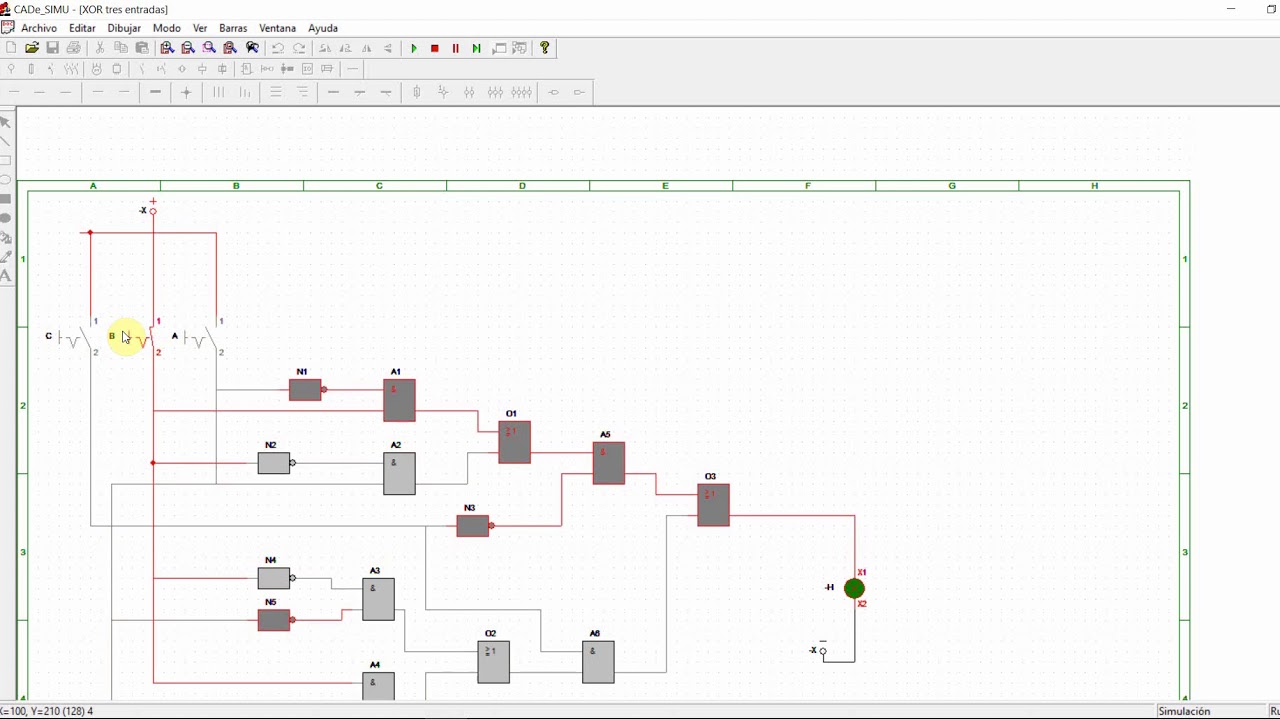Stop simulation with the red square button
The height and width of the screenshot is (720, 1280).
pos(435,48)
